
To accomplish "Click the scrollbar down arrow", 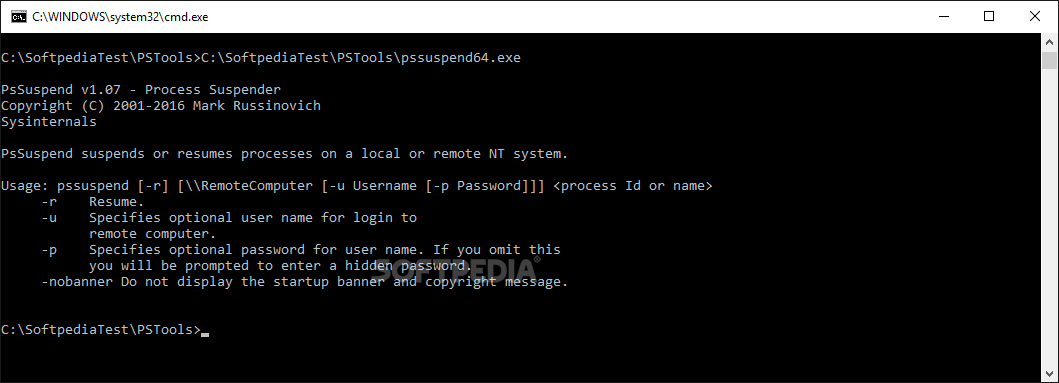I will pos(1049,374).
